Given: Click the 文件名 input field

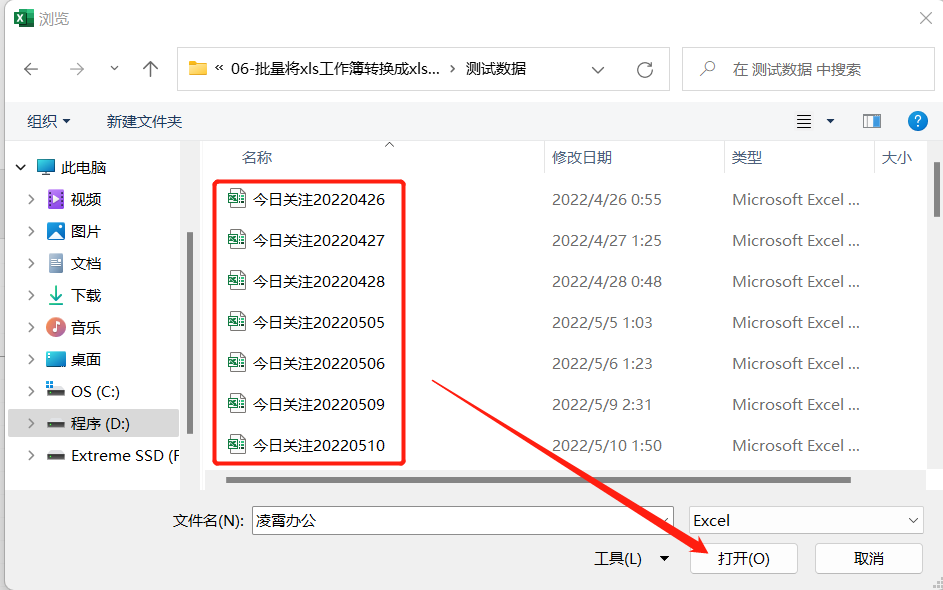Looking at the screenshot, I should coord(462,520).
